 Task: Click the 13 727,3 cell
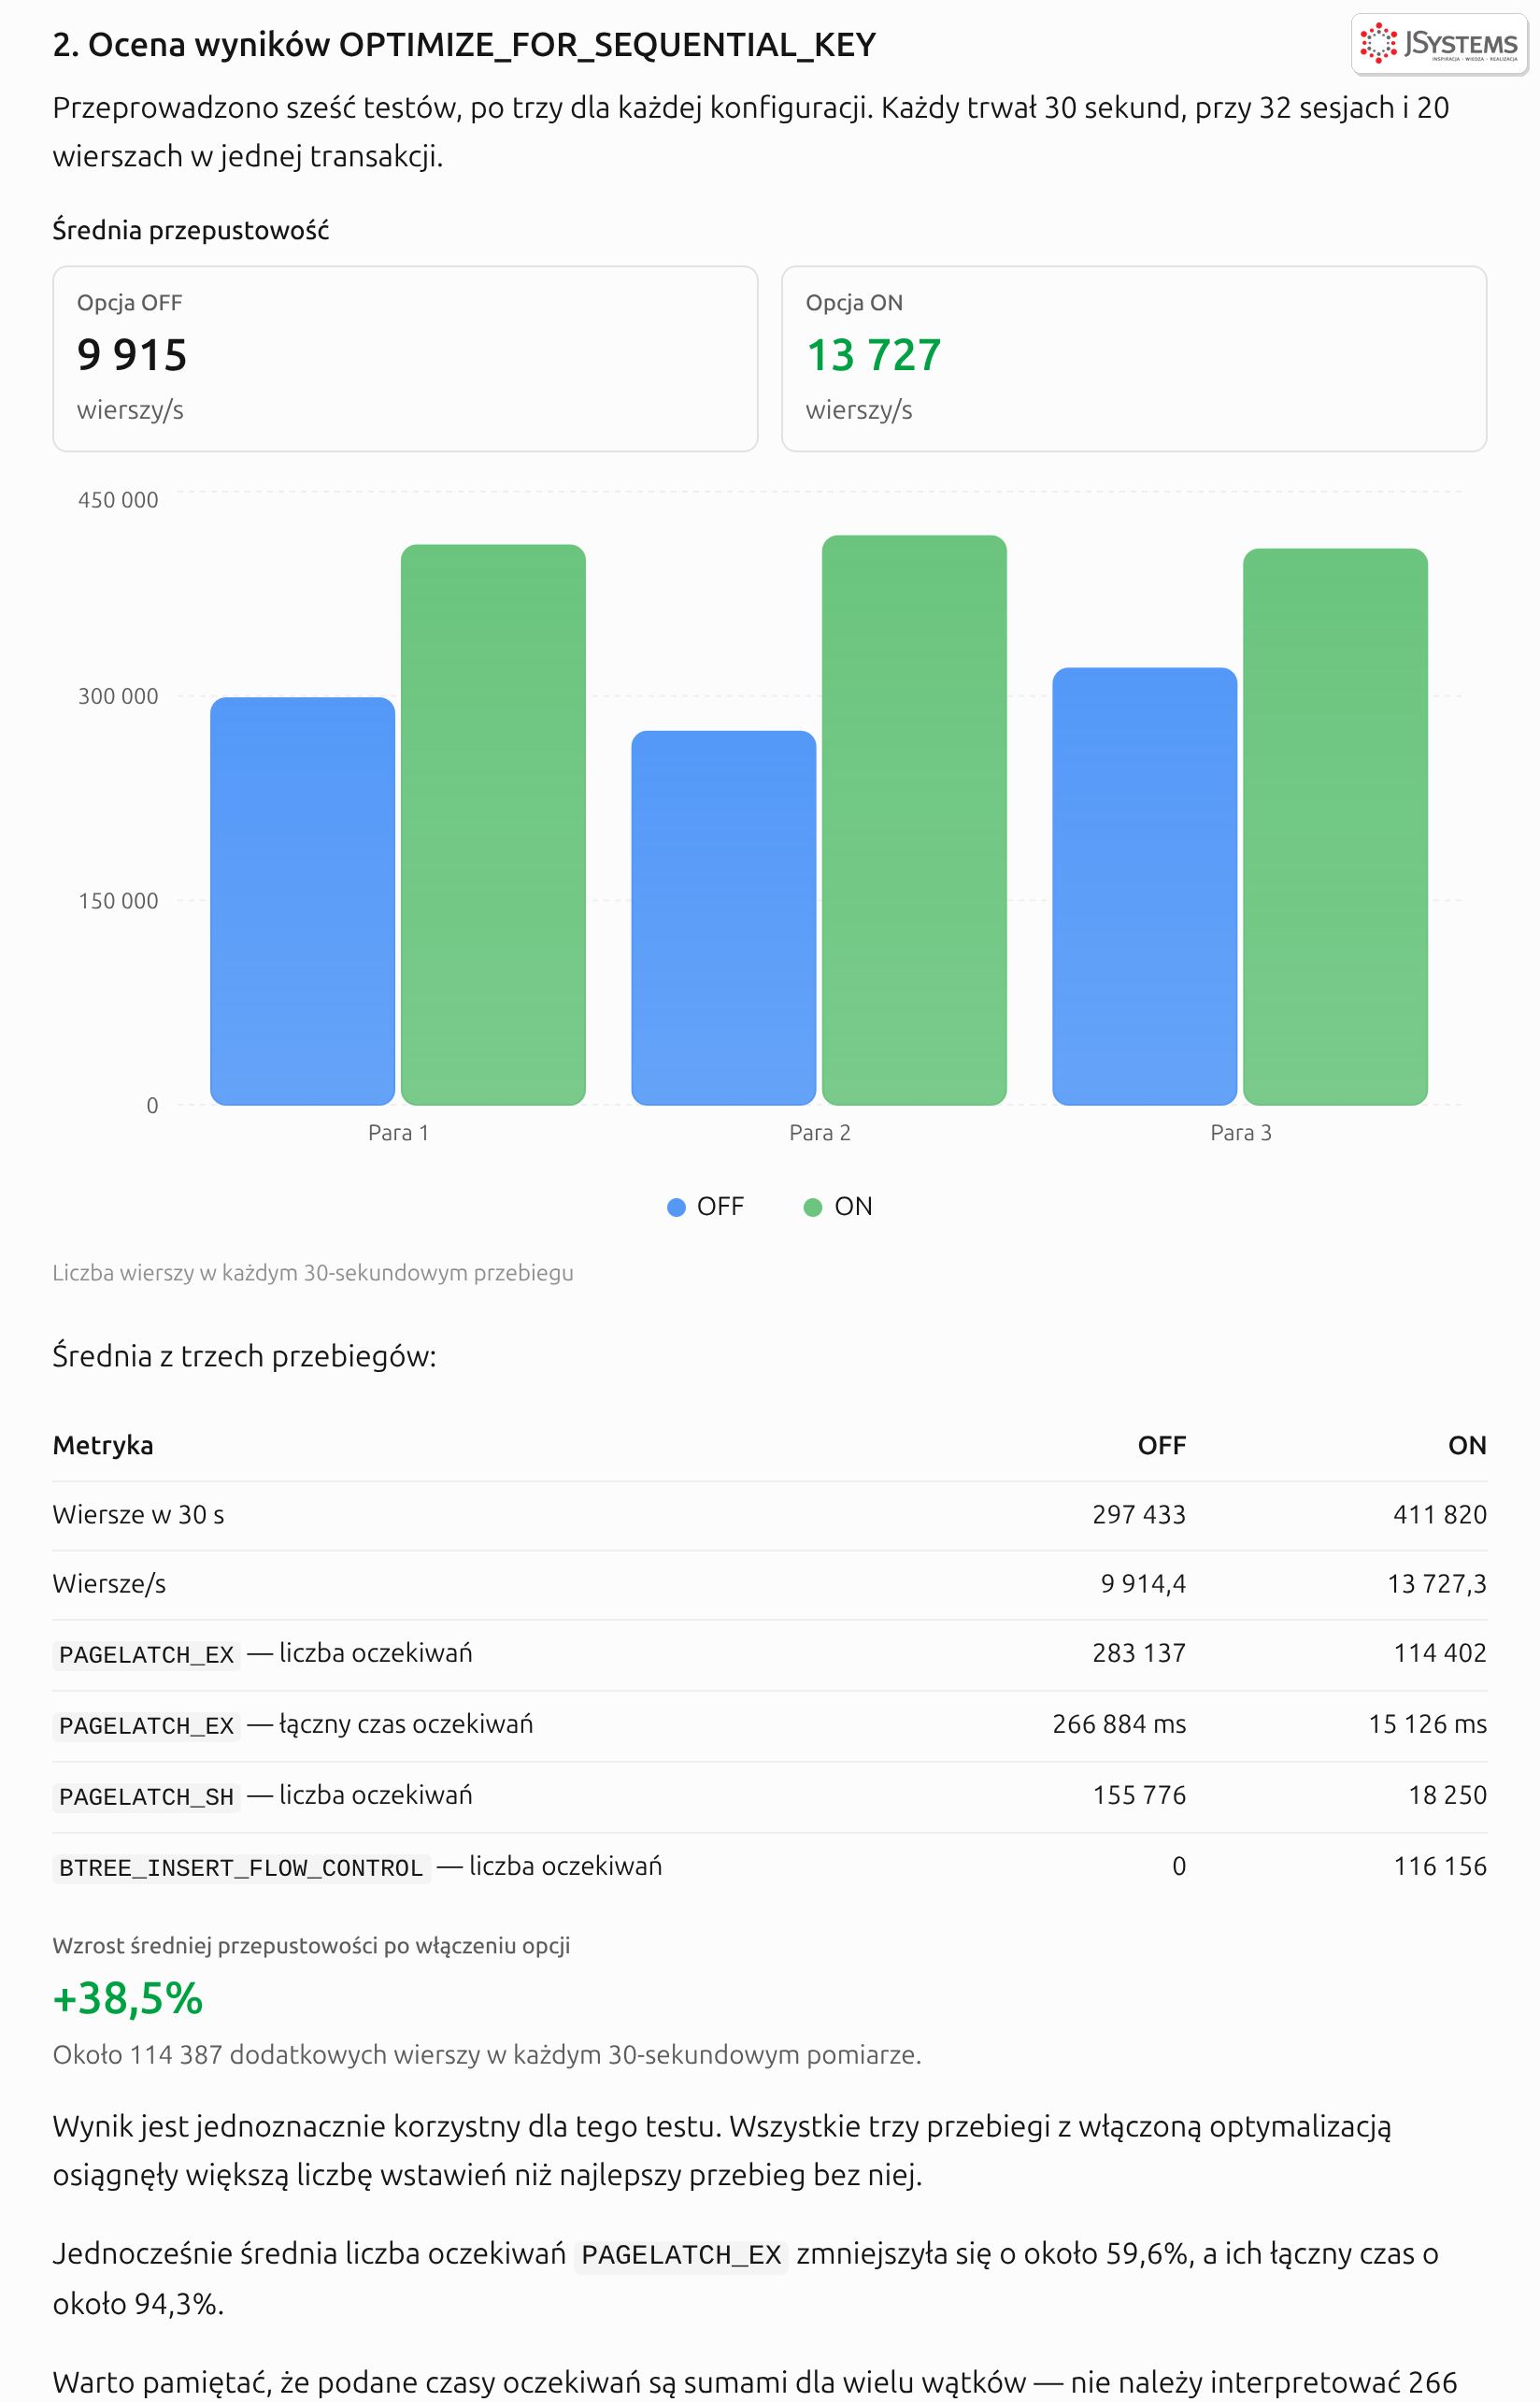coord(1436,1583)
